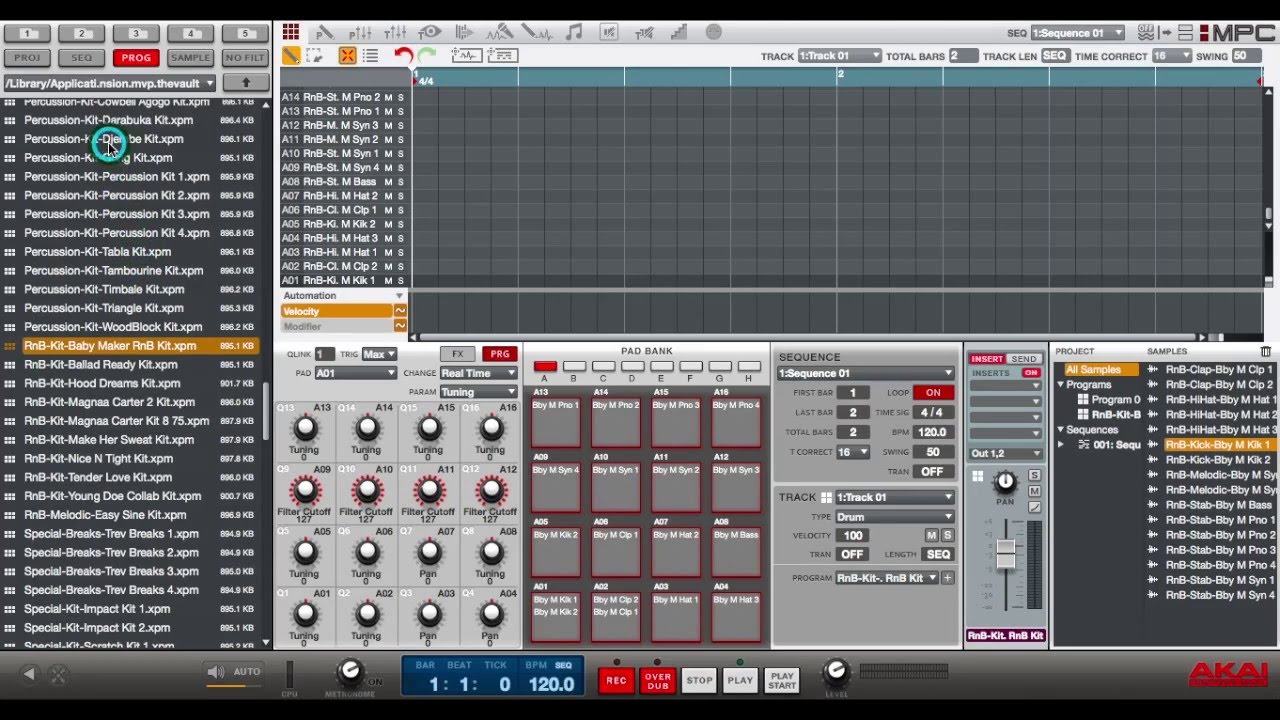Trigger pad A08 Bby M Bass
The image size is (1280, 720).
click(736, 552)
